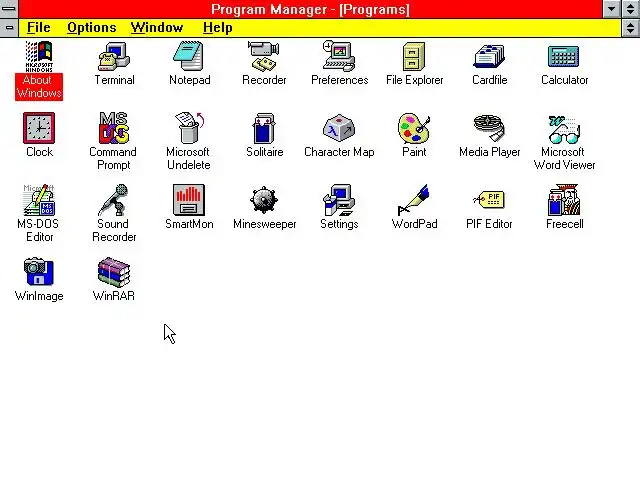
Task: Open the Window menu
Action: click(157, 28)
